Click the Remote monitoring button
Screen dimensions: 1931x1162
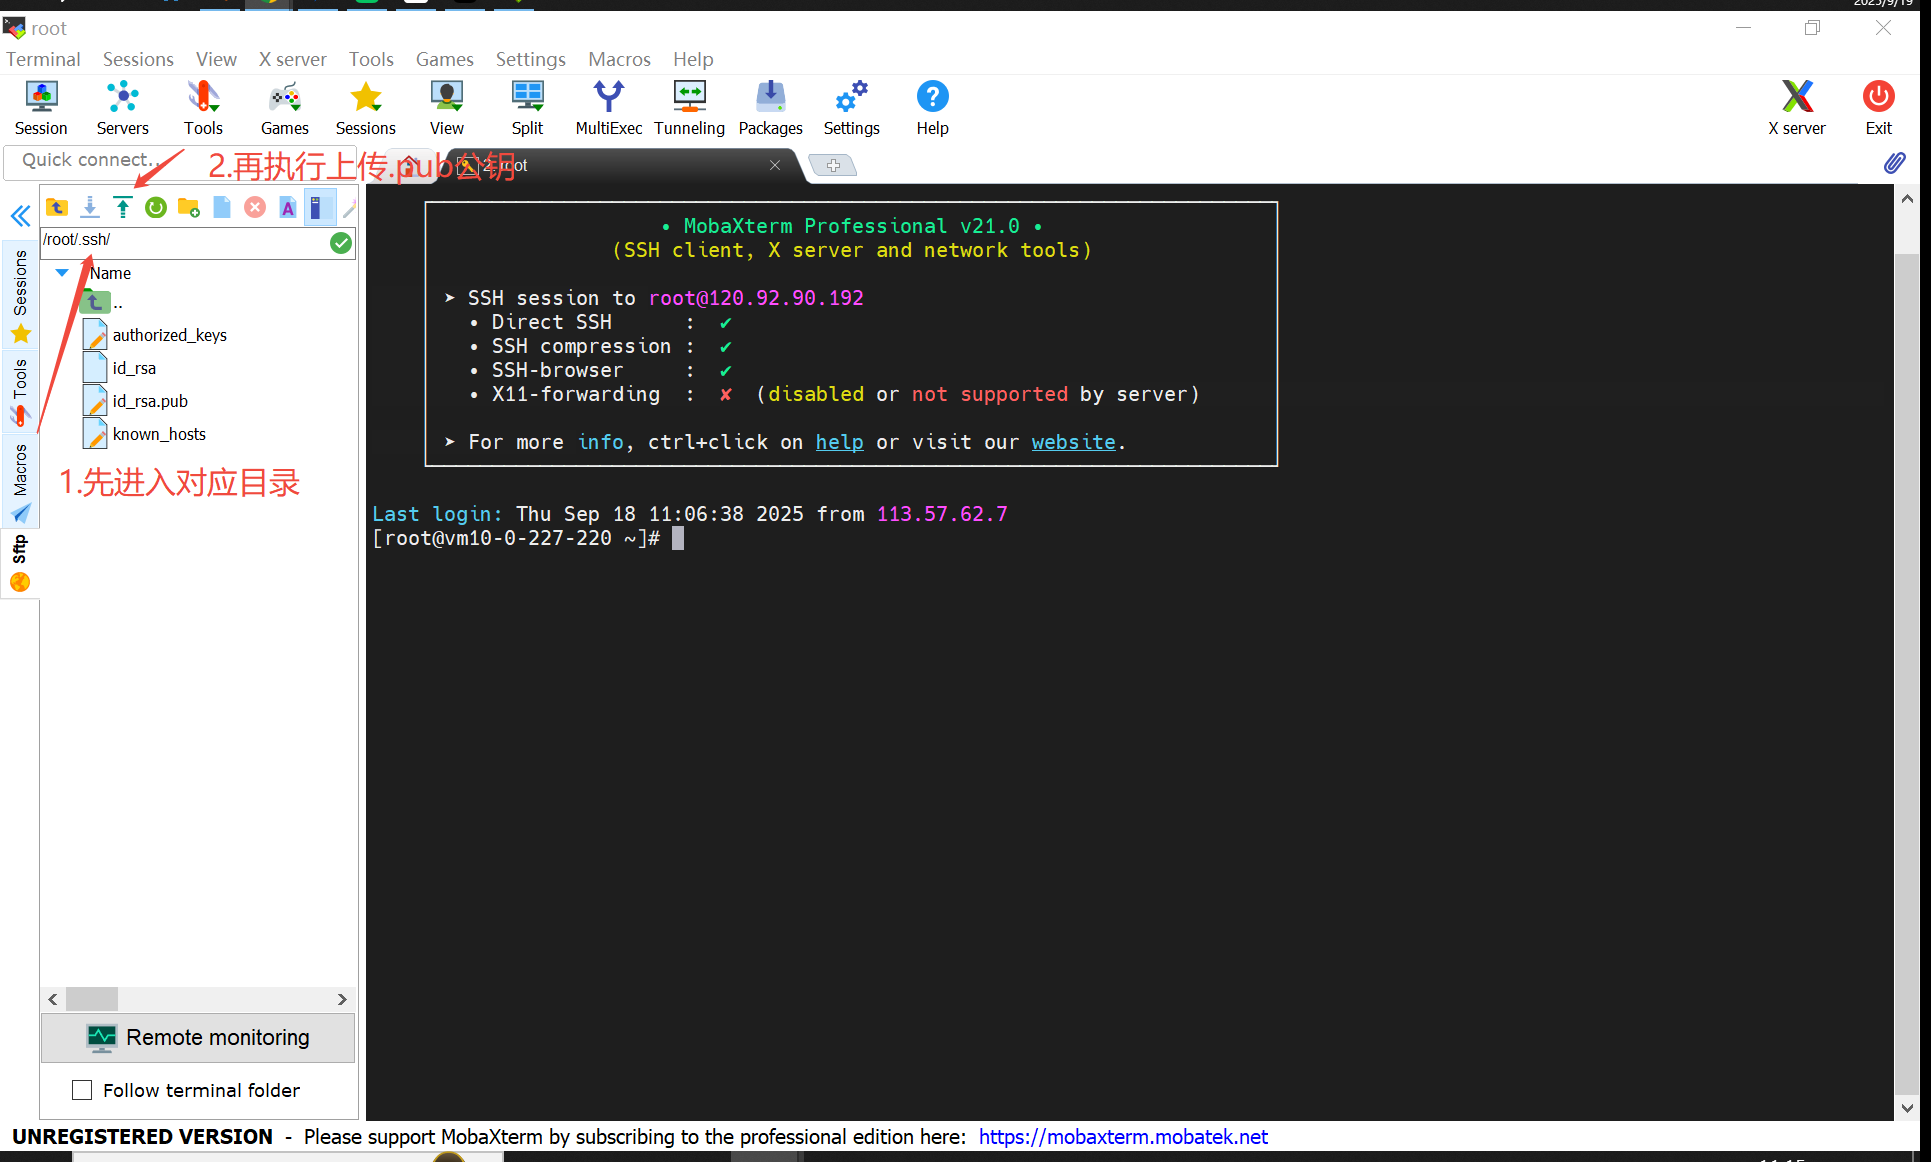198,1038
